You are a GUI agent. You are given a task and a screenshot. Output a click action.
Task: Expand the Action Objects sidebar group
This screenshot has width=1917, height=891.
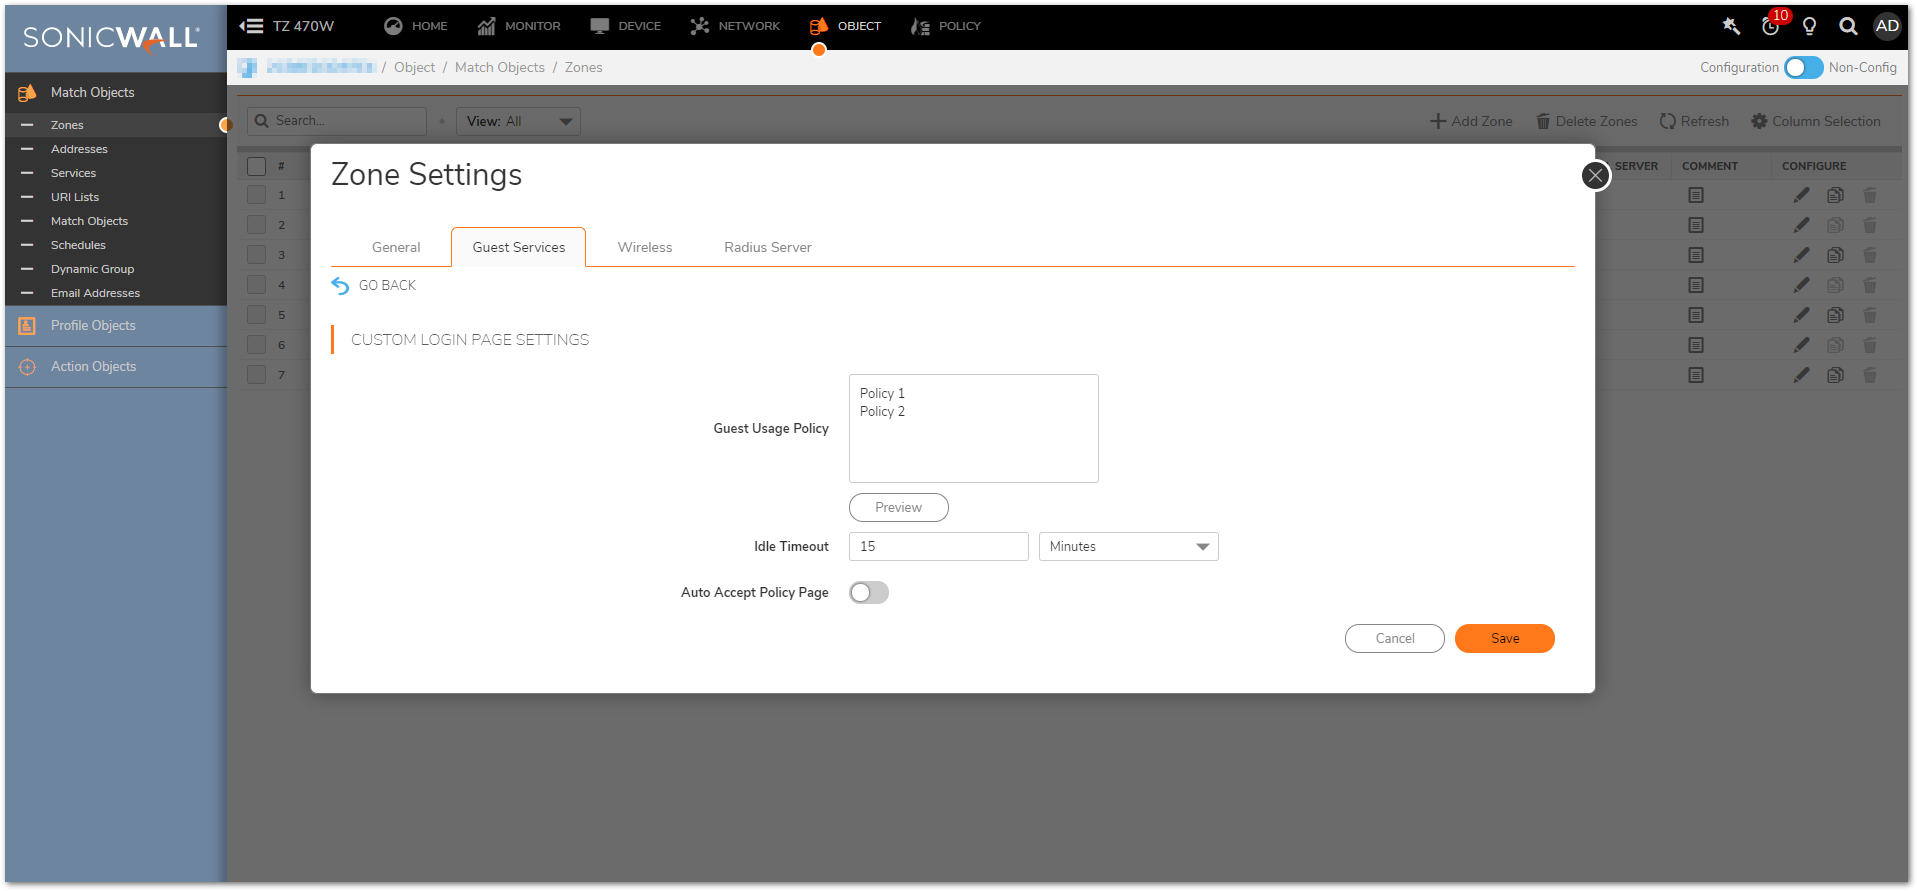tap(93, 367)
